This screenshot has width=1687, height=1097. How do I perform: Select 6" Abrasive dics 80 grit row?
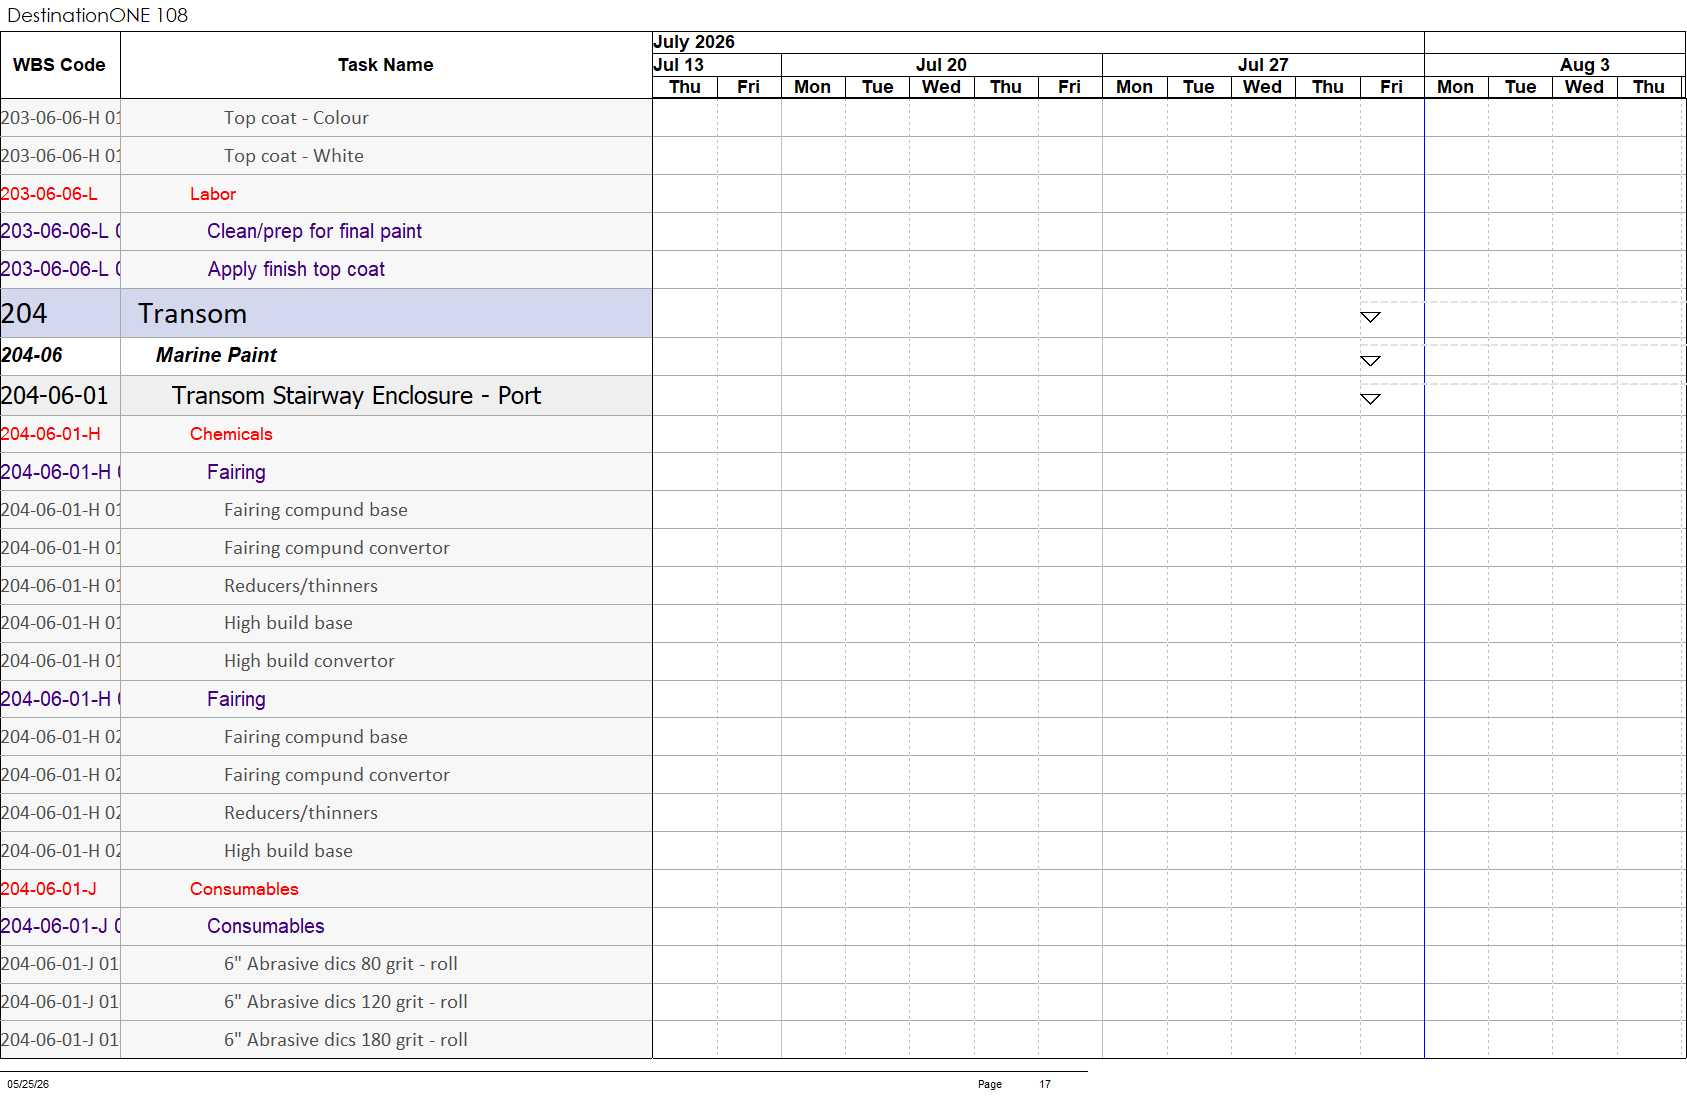pos(326,964)
